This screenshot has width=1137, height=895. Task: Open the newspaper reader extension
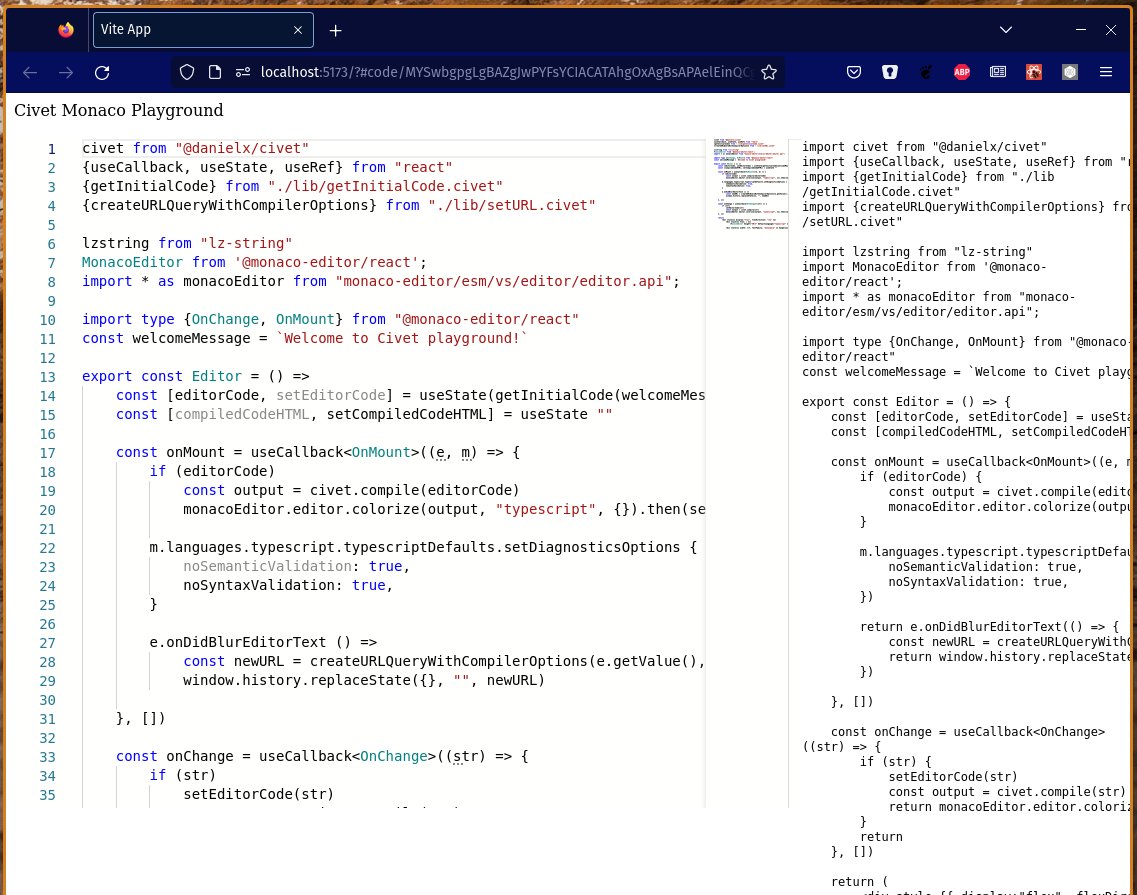coord(998,72)
